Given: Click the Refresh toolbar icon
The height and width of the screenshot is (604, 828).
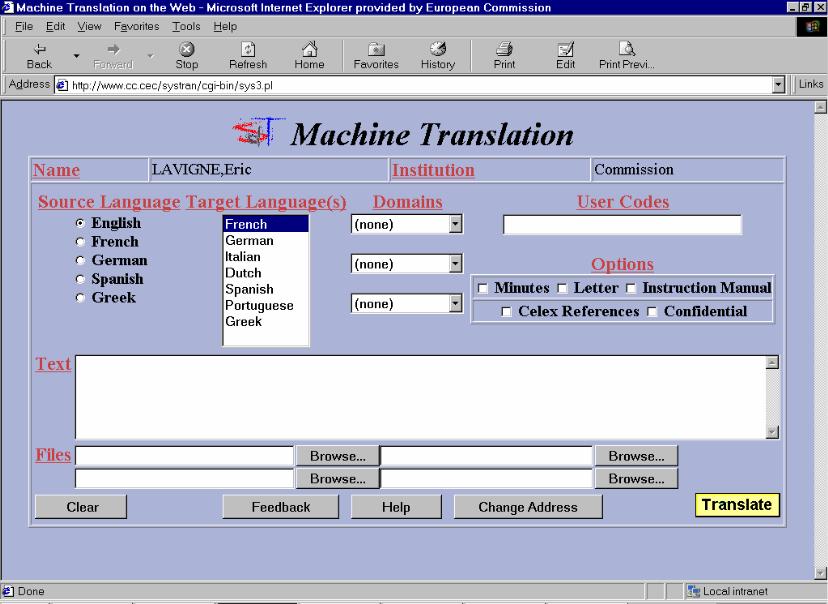Looking at the screenshot, I should click(248, 56).
